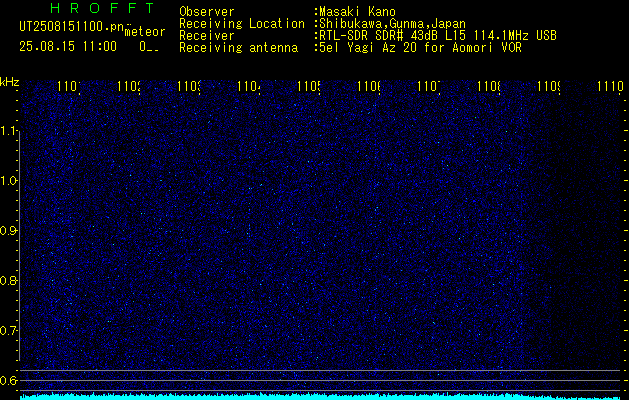Click the 1103 time marker
This screenshot has height=400, width=629.
coord(189,86)
